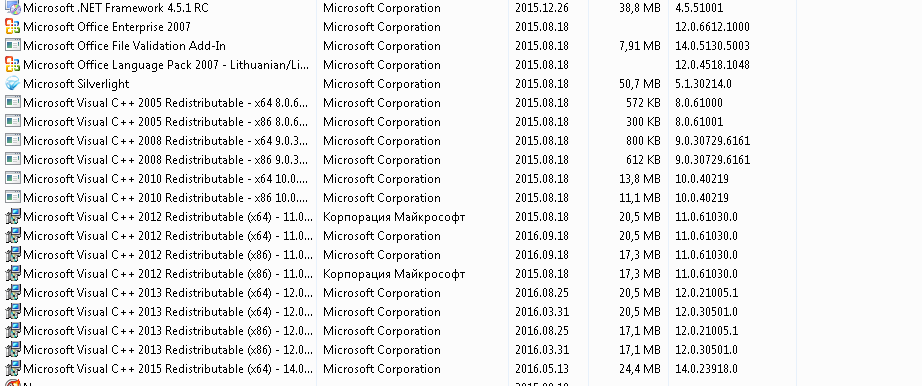
Task: Click Microsoft Visual C++ 2010 Redistributable x64 name
Action: pyautogui.click(x=166, y=179)
